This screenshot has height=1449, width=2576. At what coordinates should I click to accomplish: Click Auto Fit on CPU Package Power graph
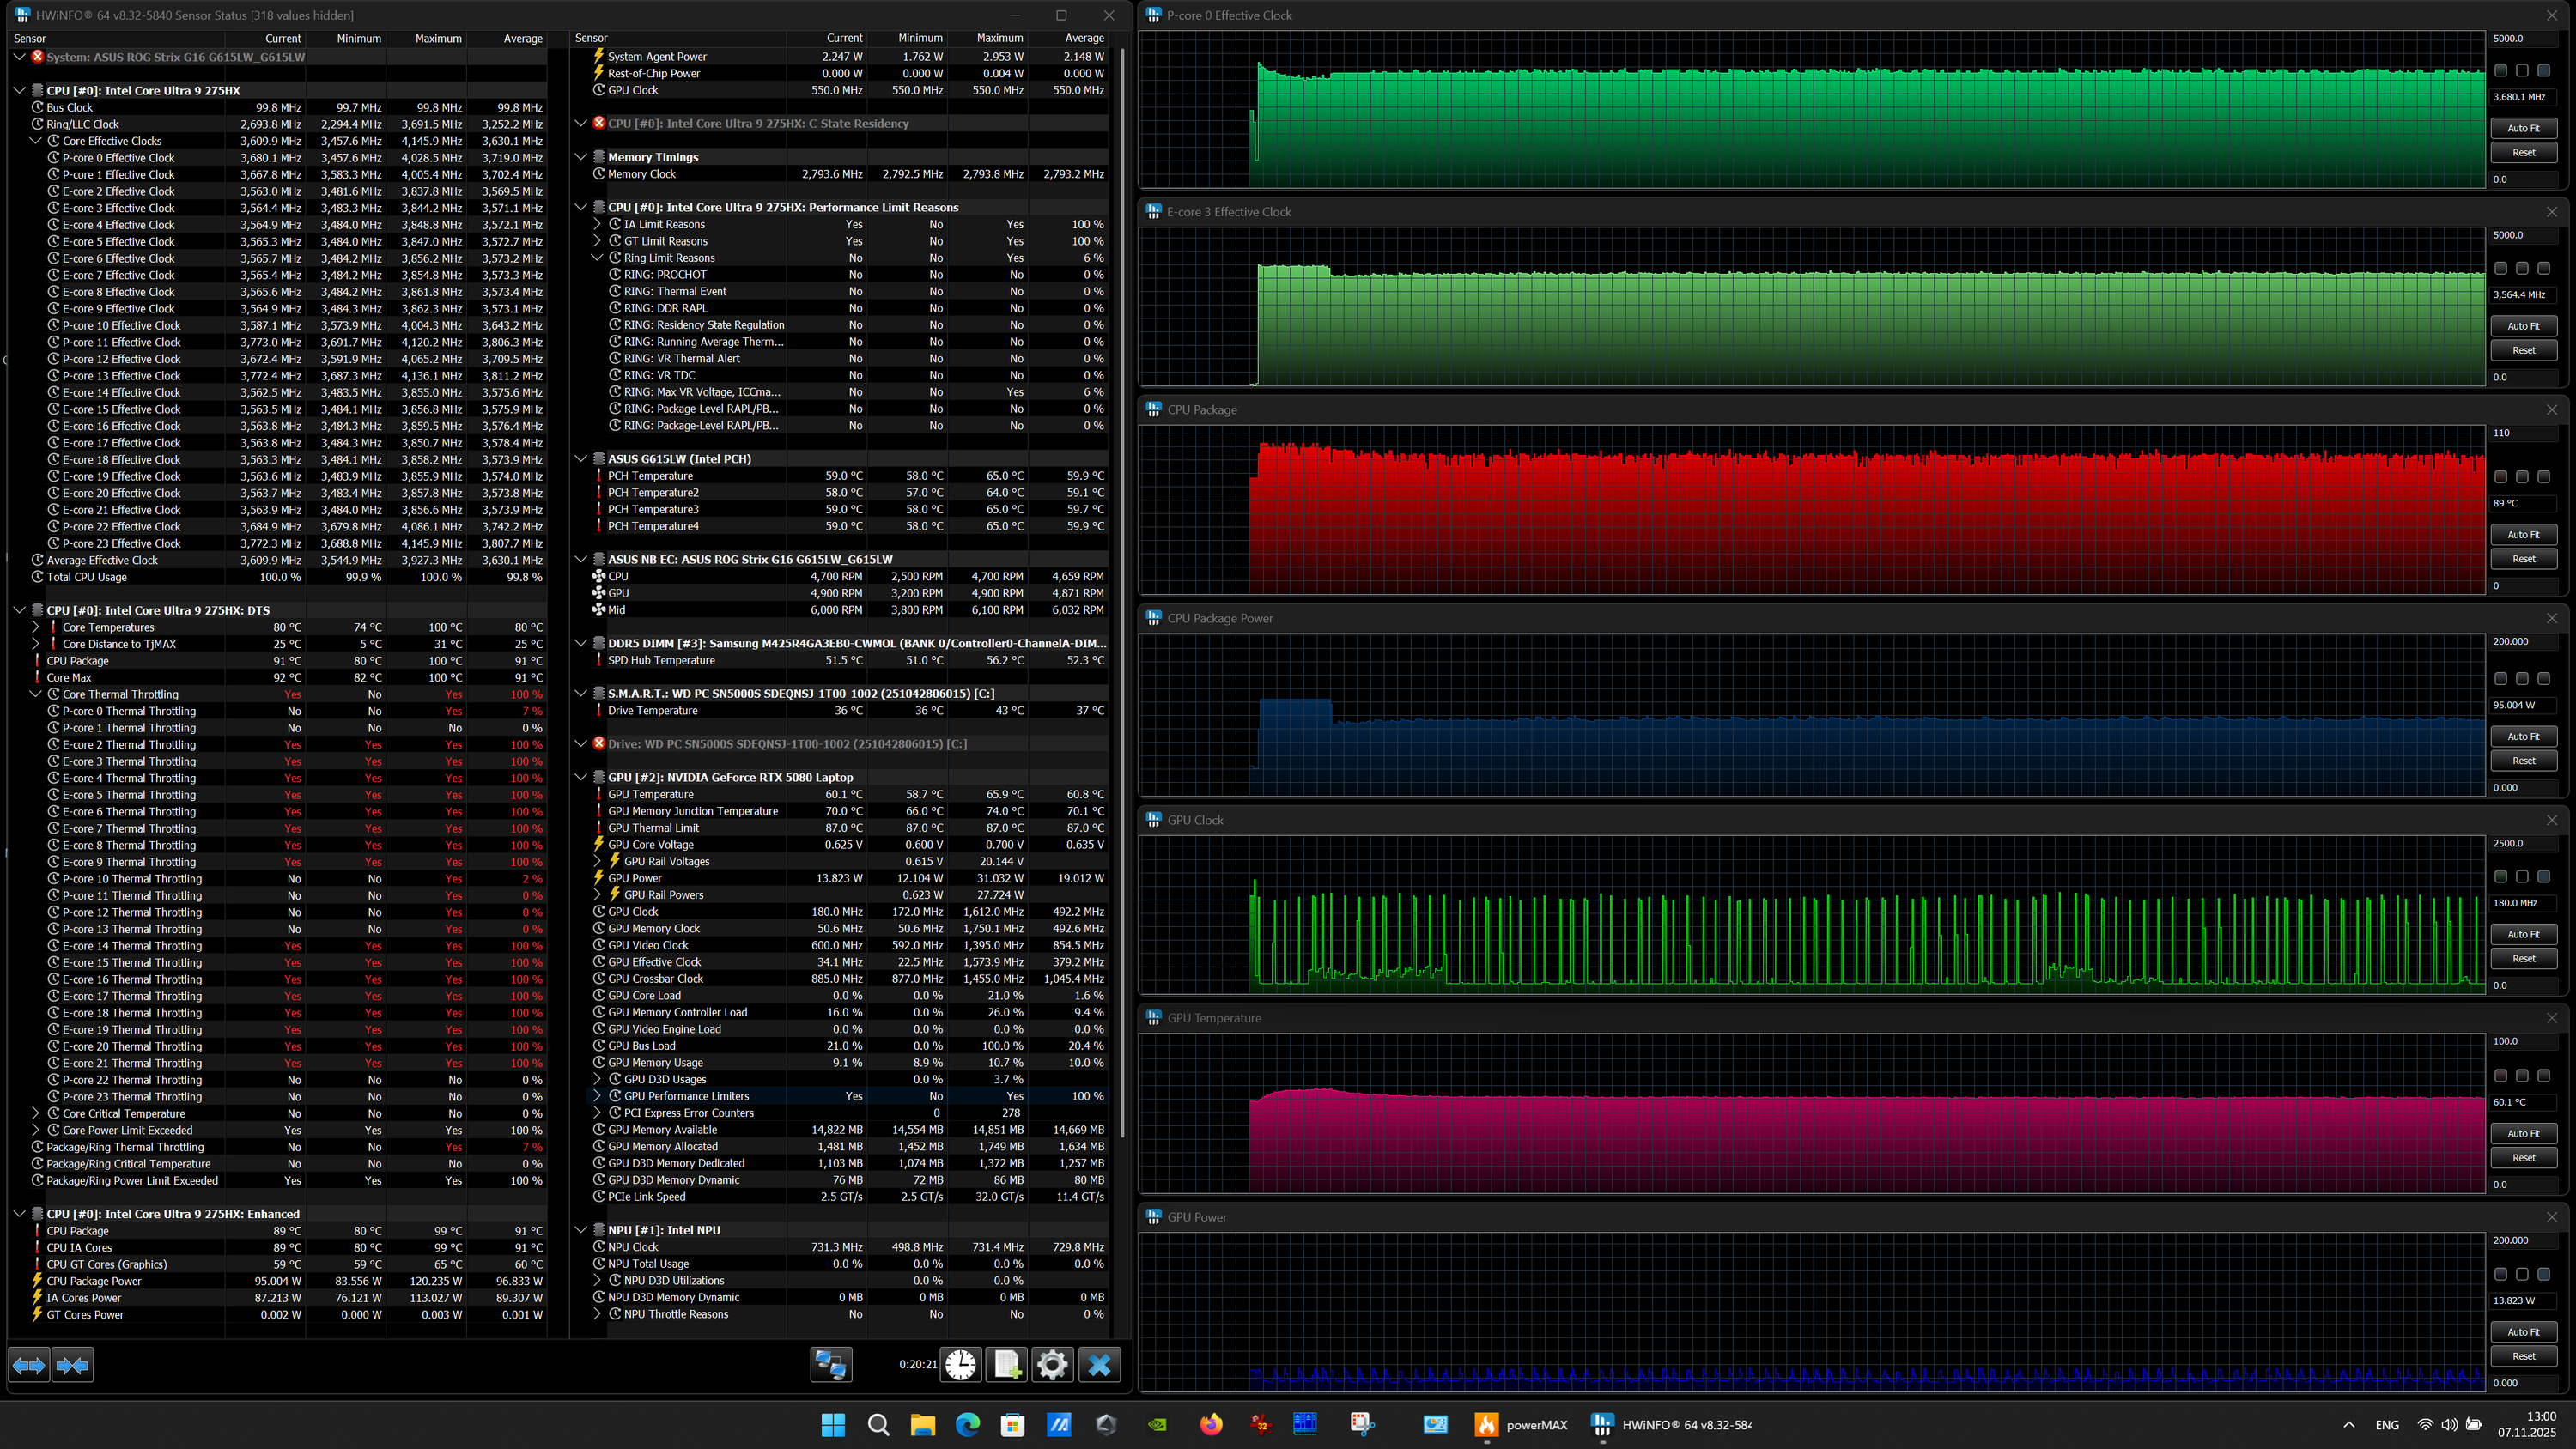2523,736
